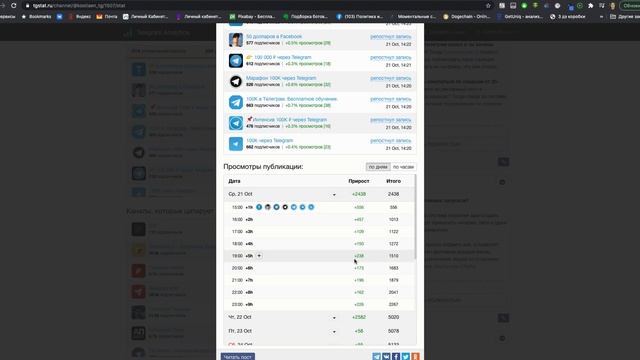This screenshot has height=360, width=640.
Task: Click репостнул запись in Интенсив 100K row
Action: 391,120
